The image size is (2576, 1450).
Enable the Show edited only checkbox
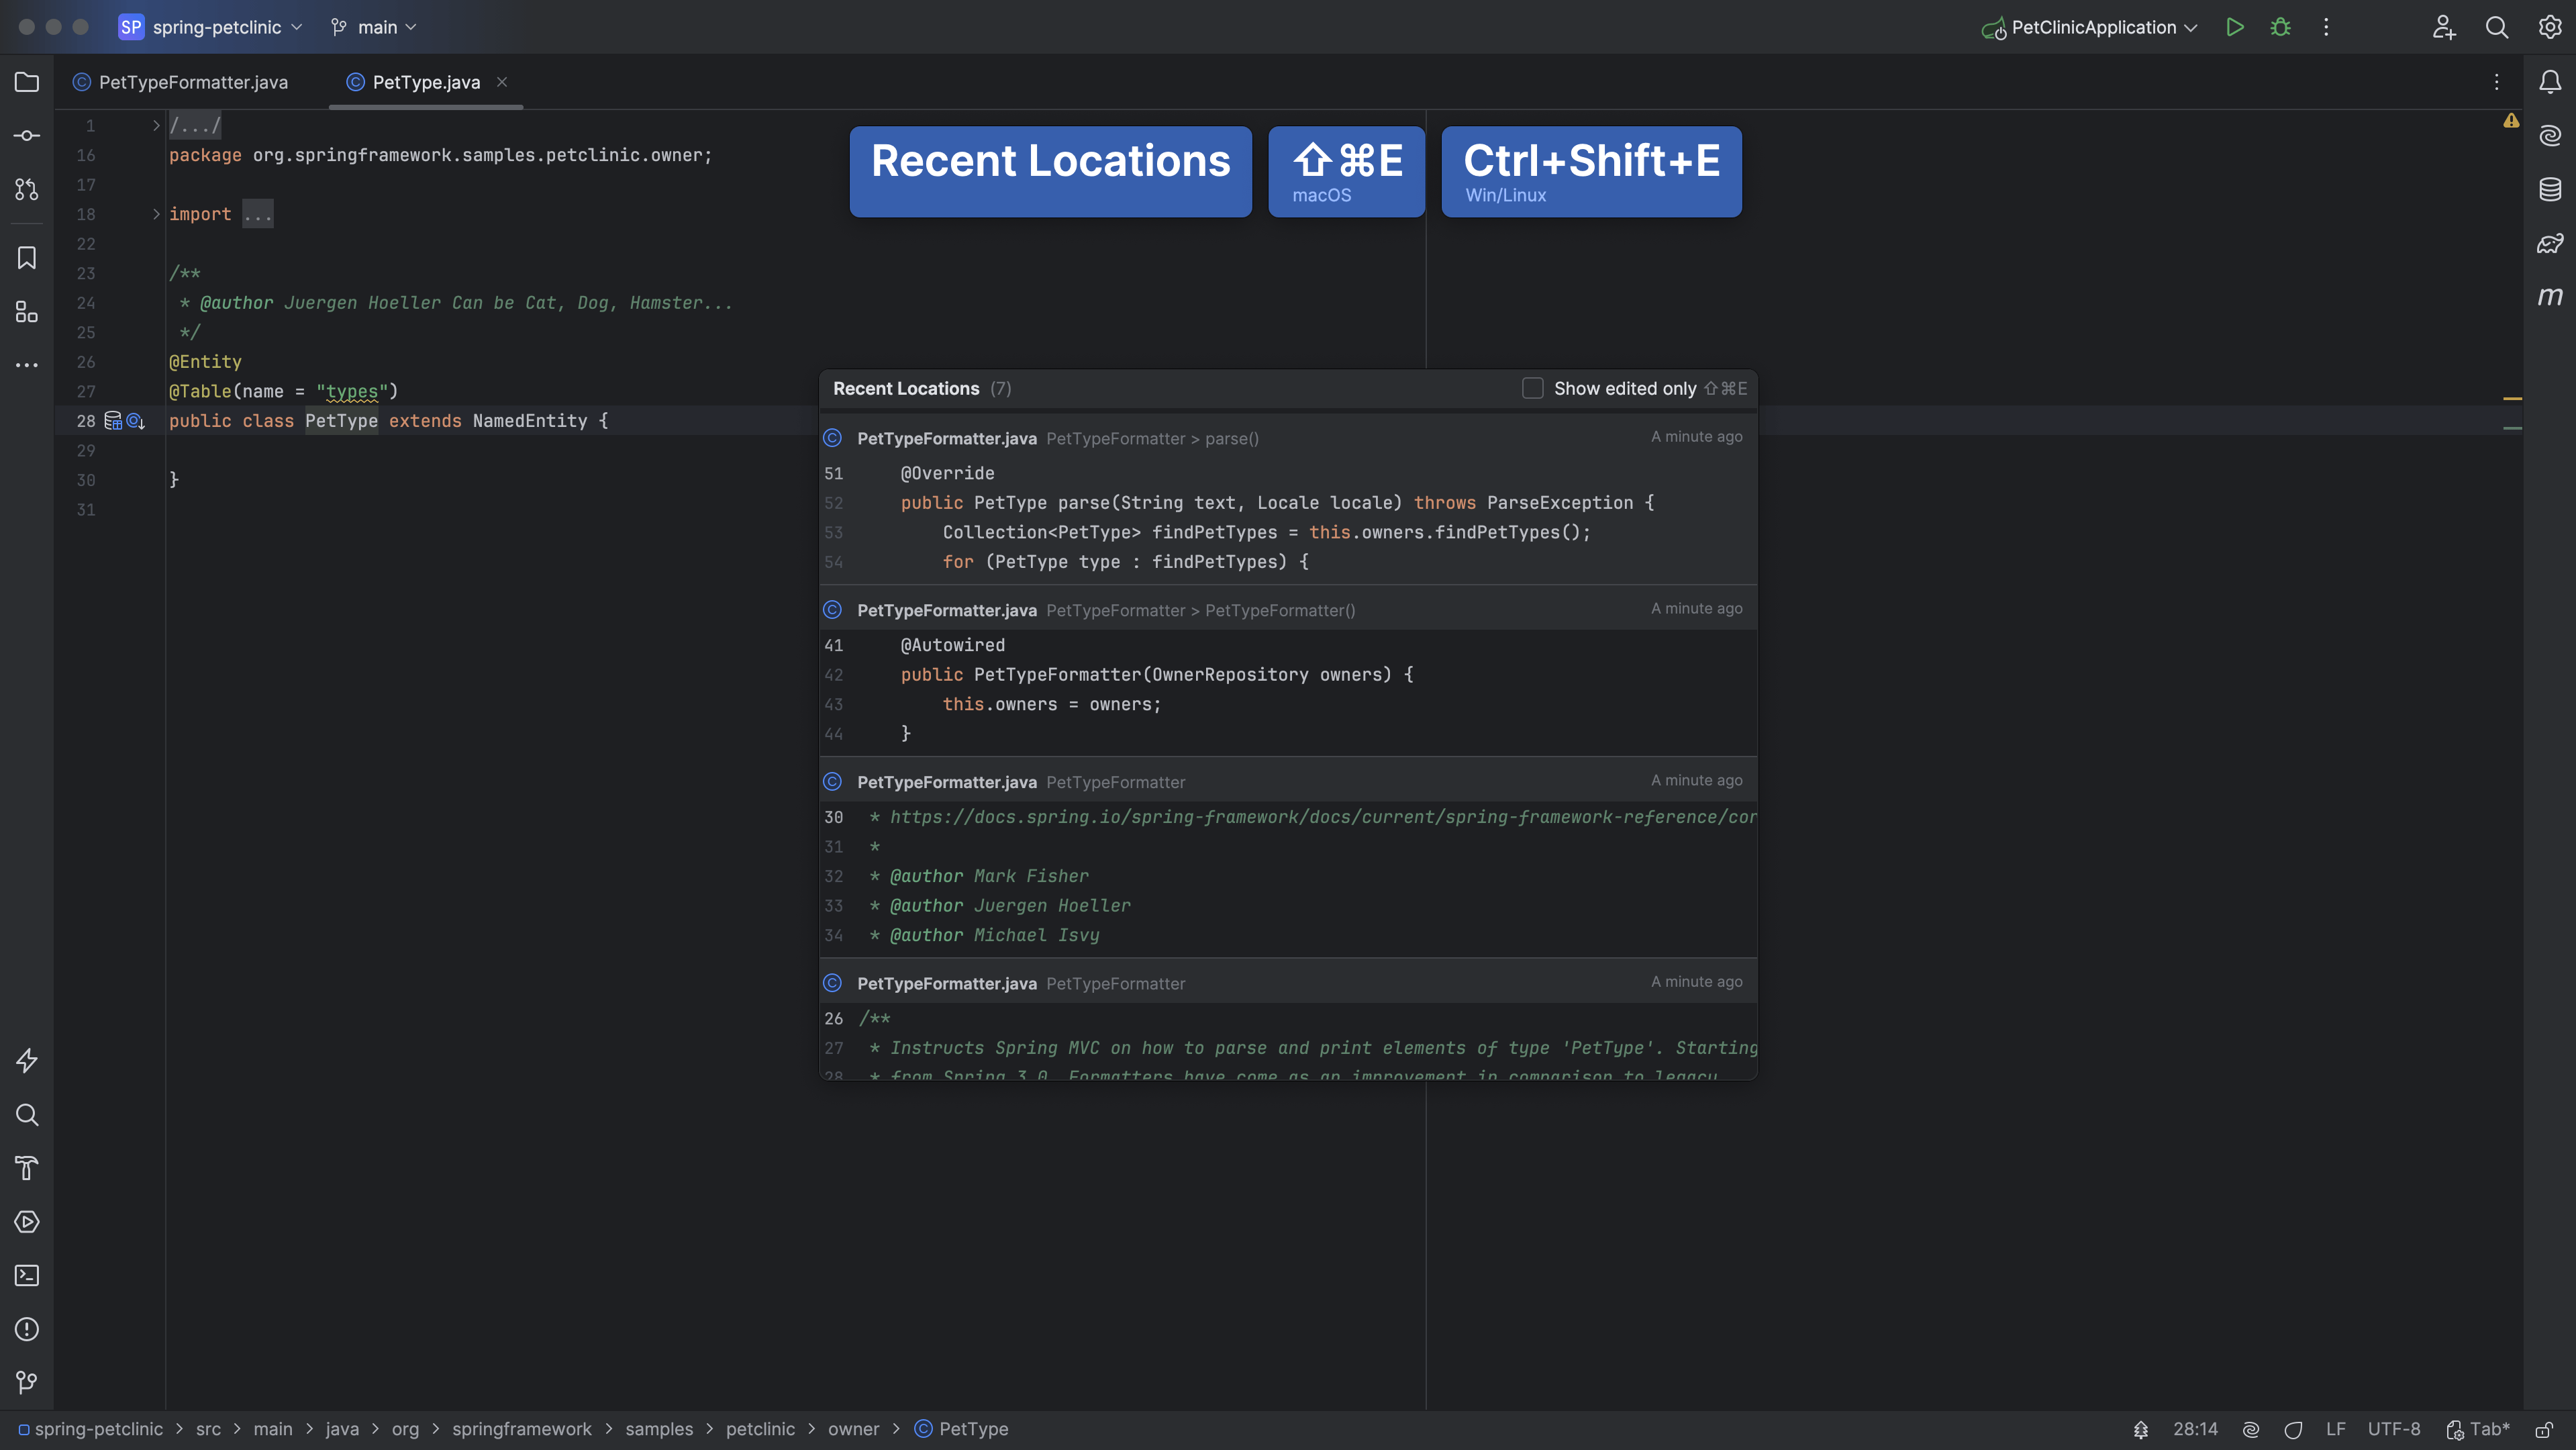1532,388
